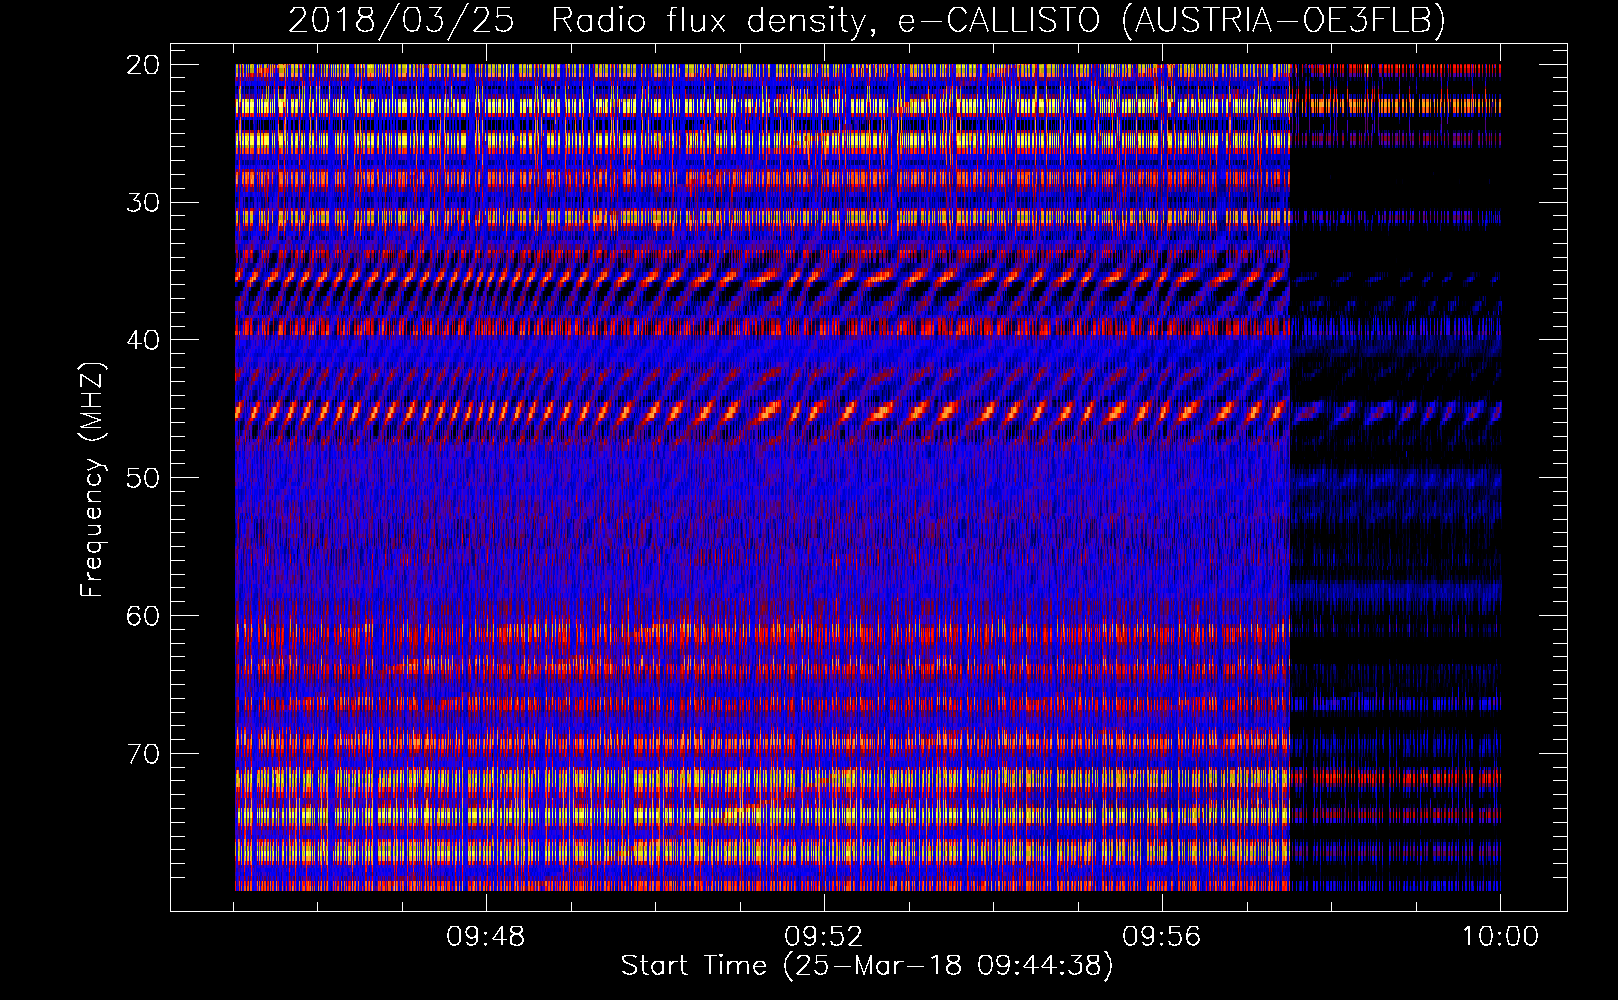Click the 'Start Time (25-Mar-18 09:44:38)' label

coord(867,966)
